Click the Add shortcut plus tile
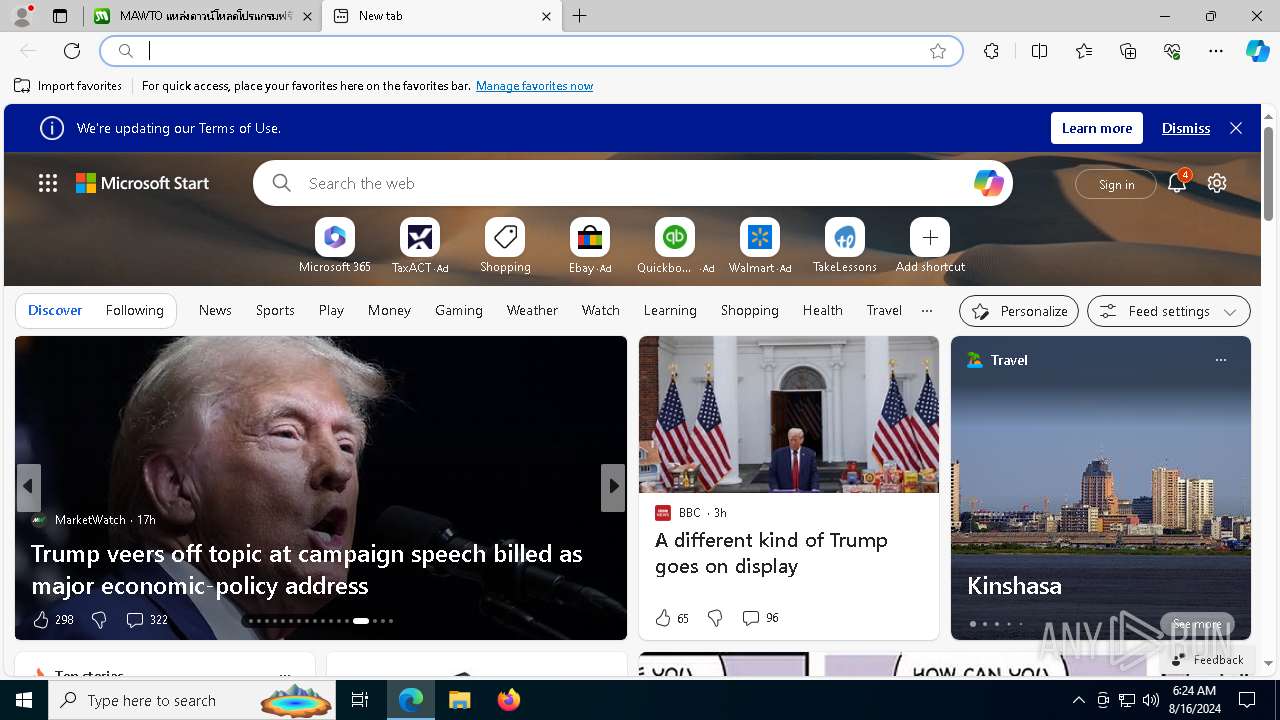 click(930, 246)
